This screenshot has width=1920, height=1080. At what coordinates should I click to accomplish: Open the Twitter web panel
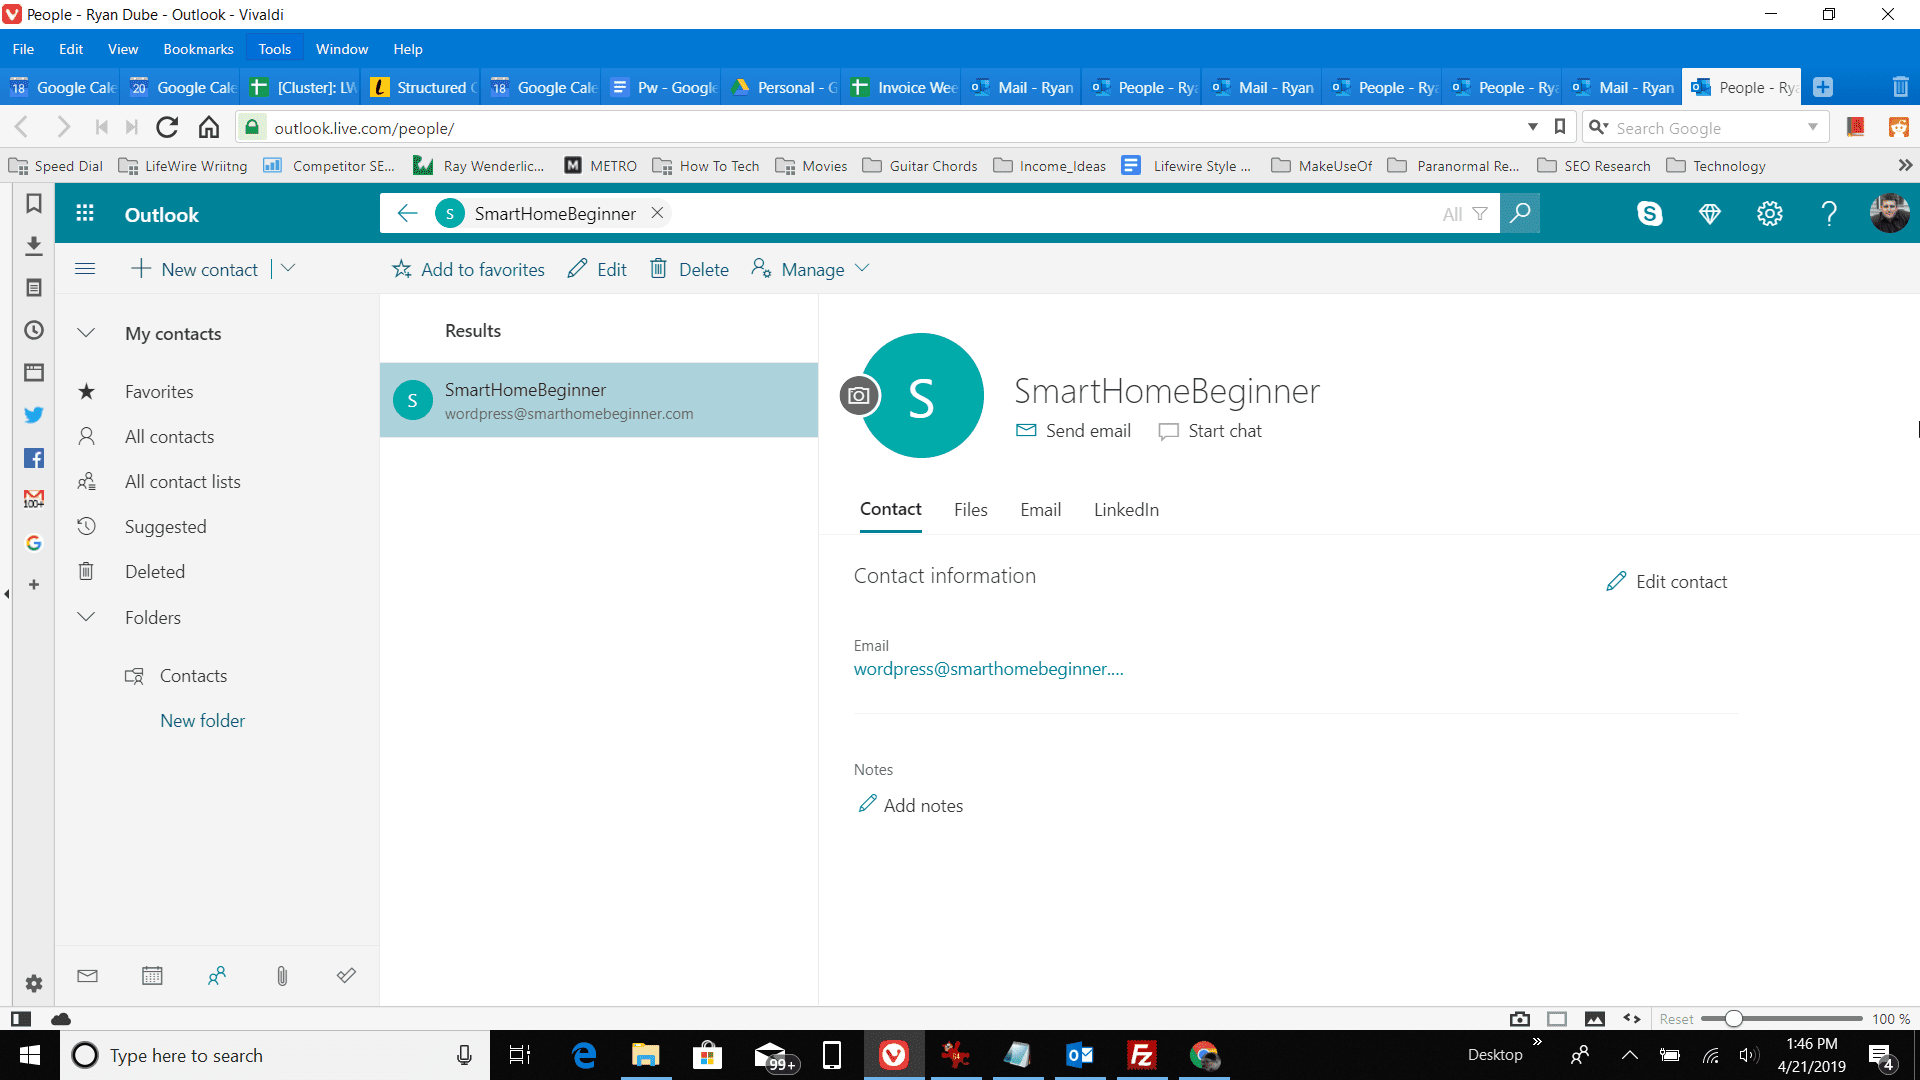tap(33, 414)
